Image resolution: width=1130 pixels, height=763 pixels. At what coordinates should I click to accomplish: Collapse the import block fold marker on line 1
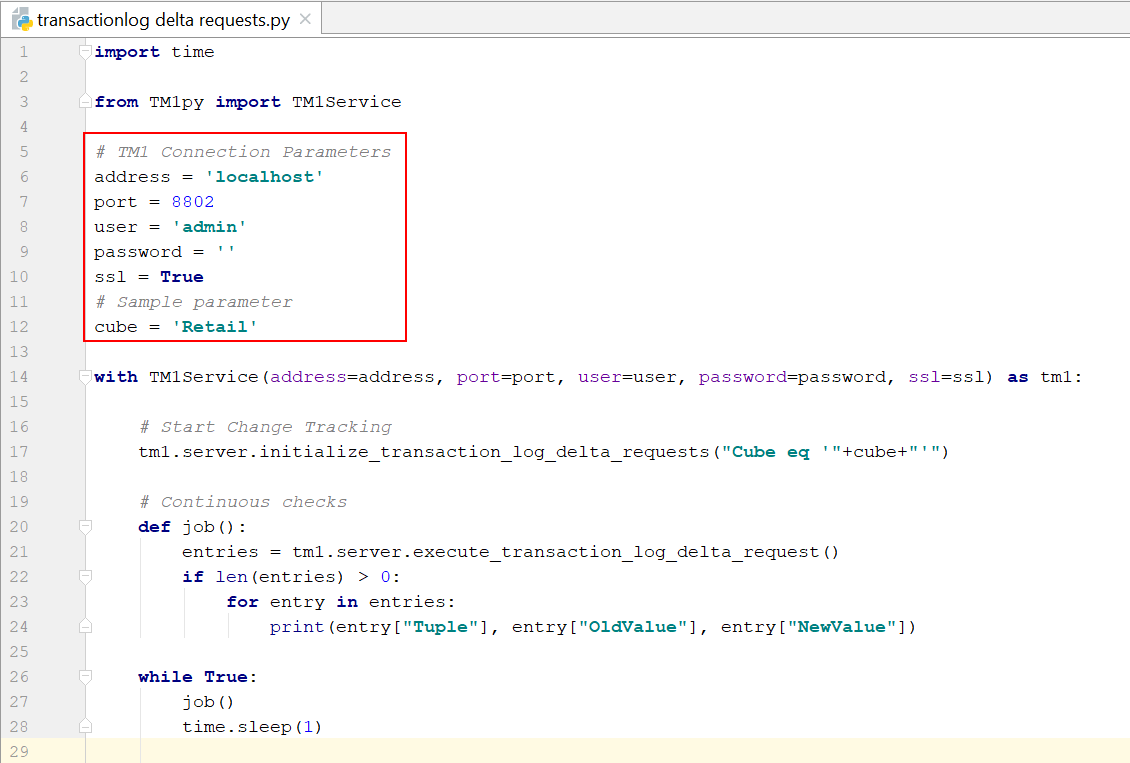[85, 52]
